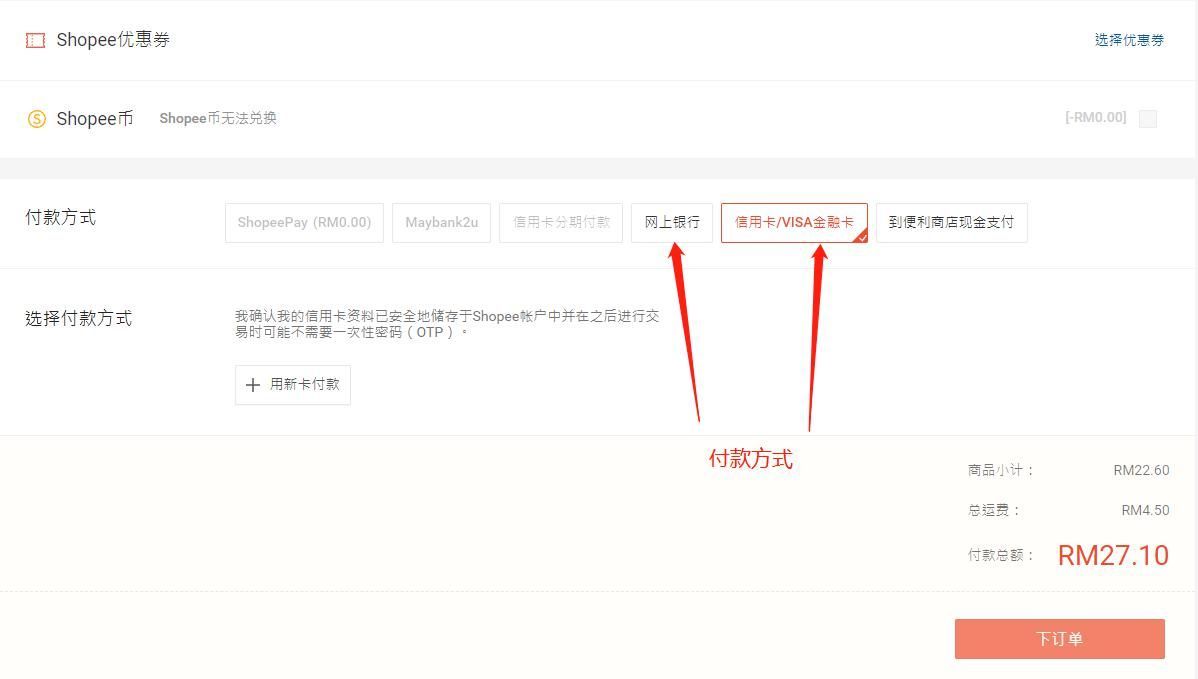The width and height of the screenshot is (1198, 679).
Task: Tick the Shopee币 redeem checkbox
Action: coord(1148,118)
